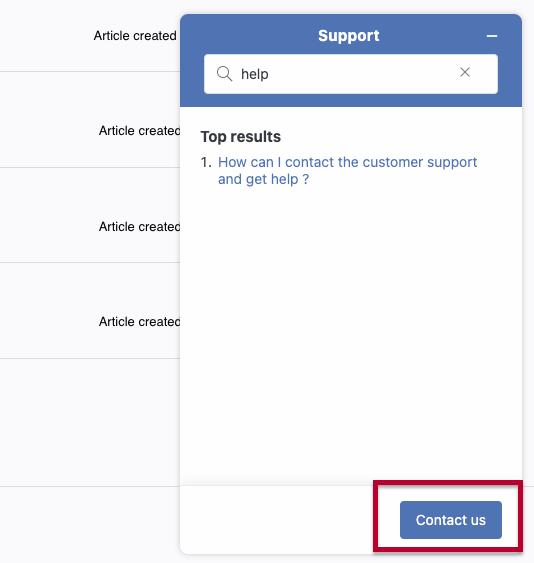Viewport: 534px width, 563px height.
Task: Click the magnifying glass search icon
Action: point(224,74)
